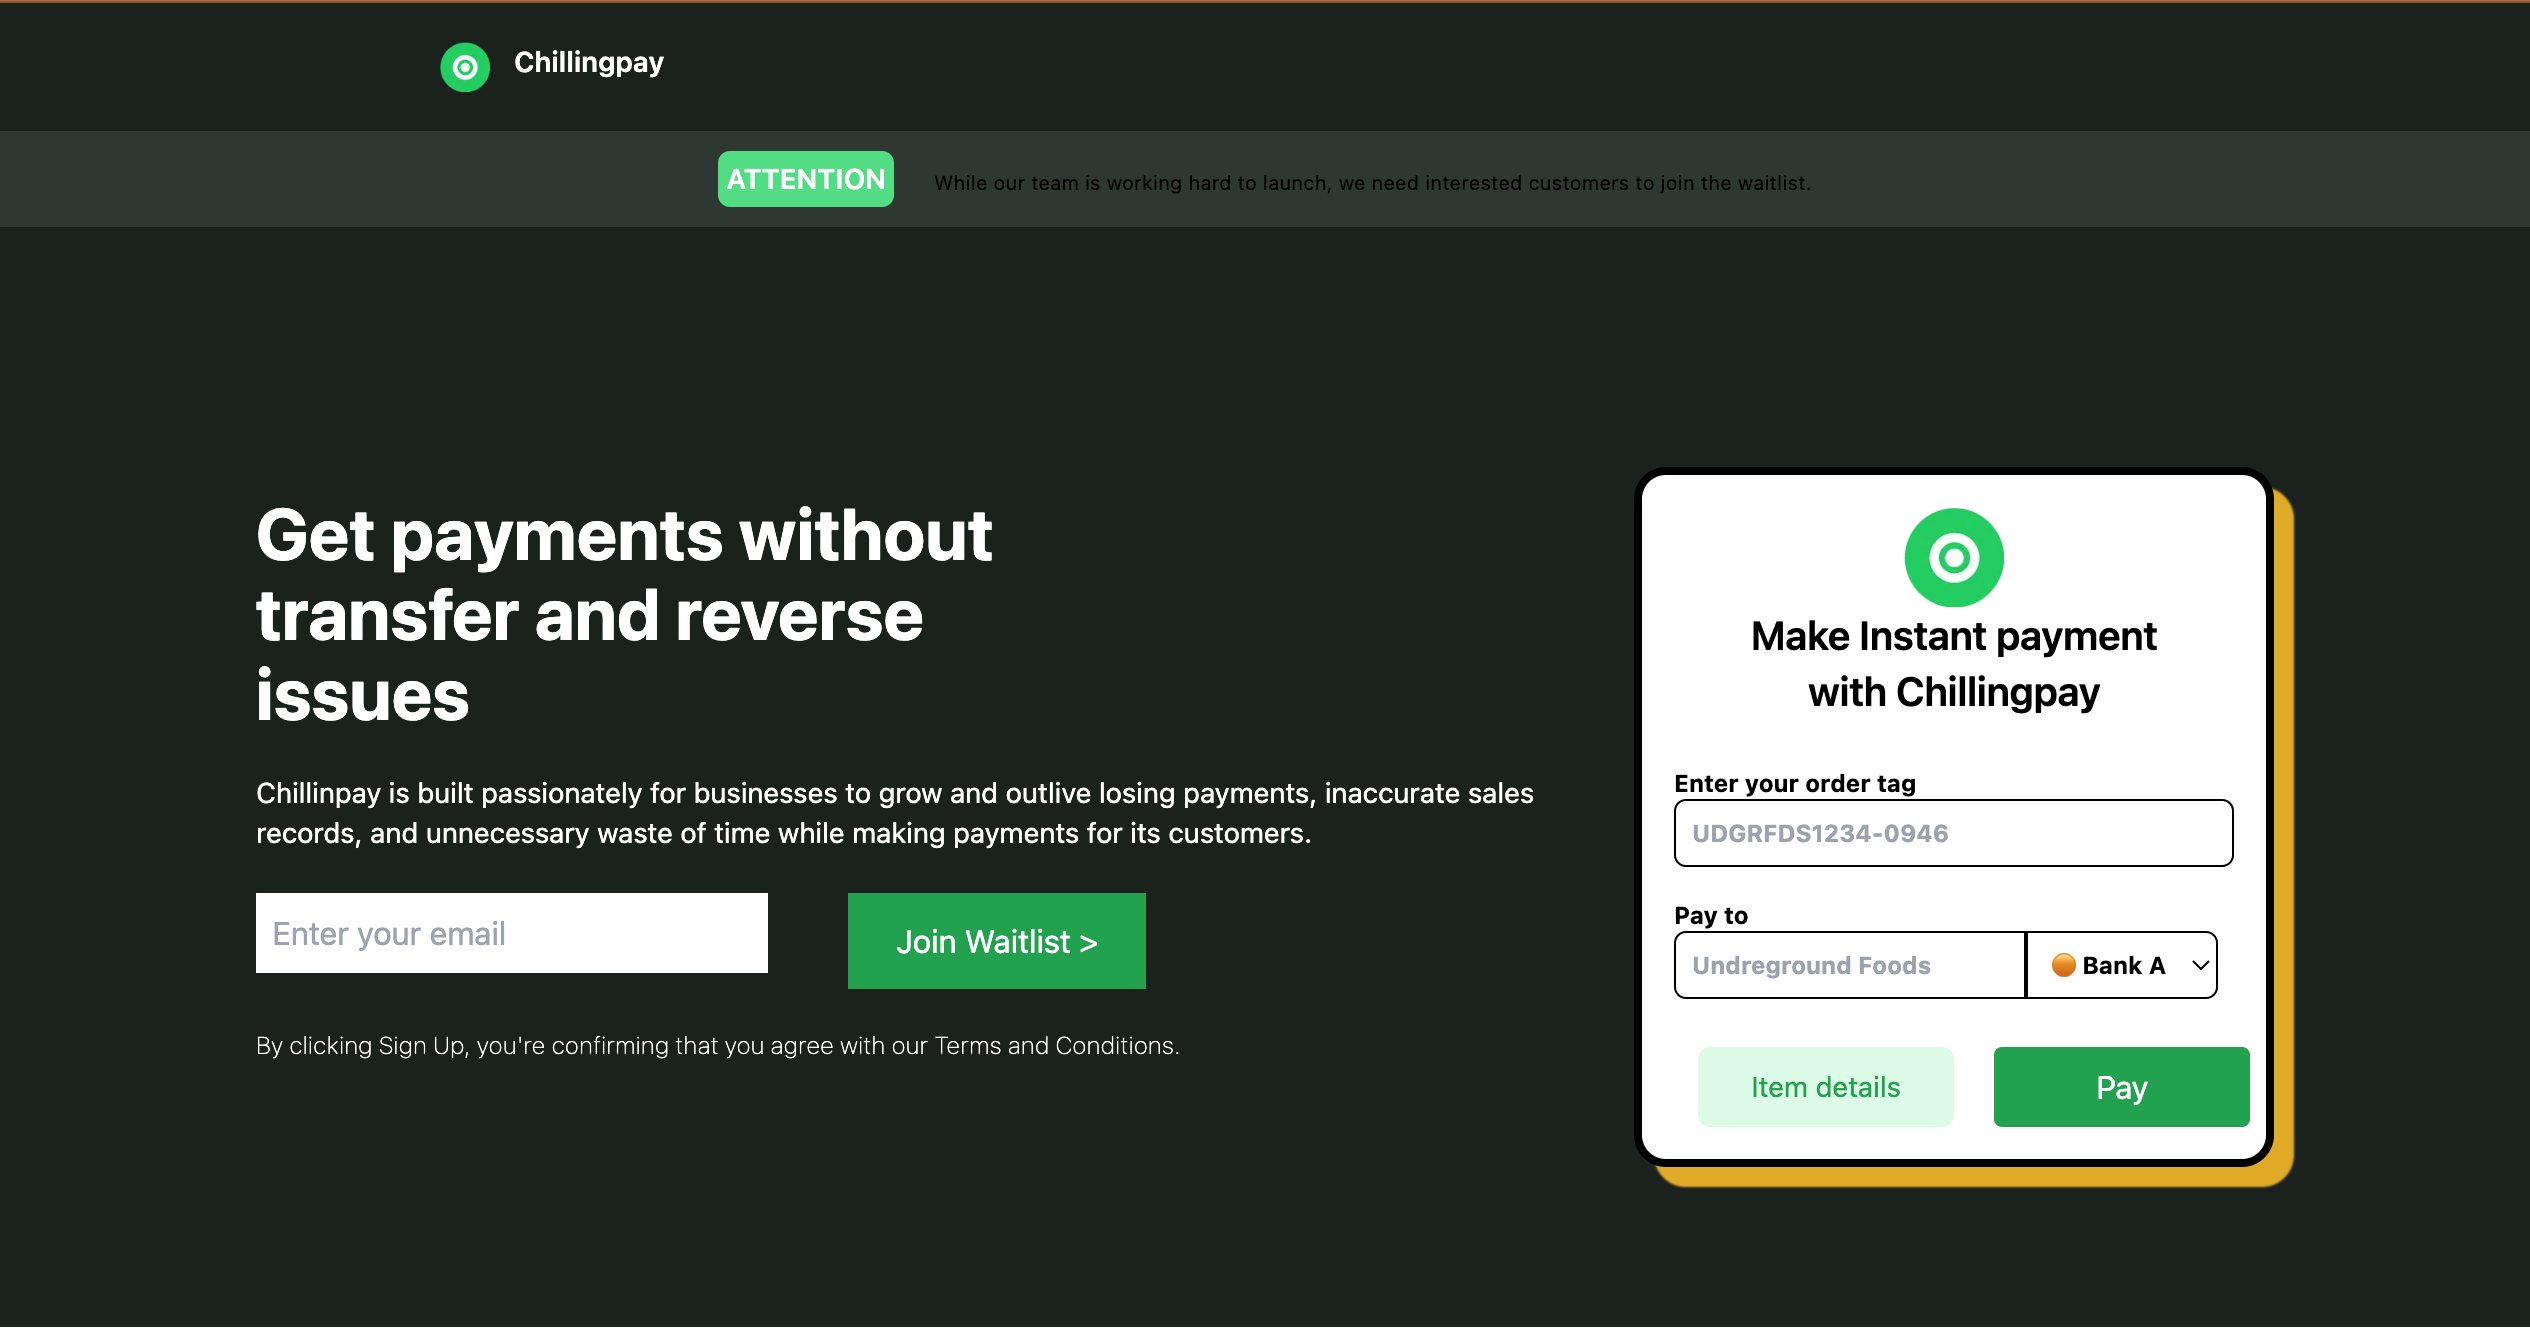
Task: Click the ATTENTION badge in the banner
Action: pos(806,179)
